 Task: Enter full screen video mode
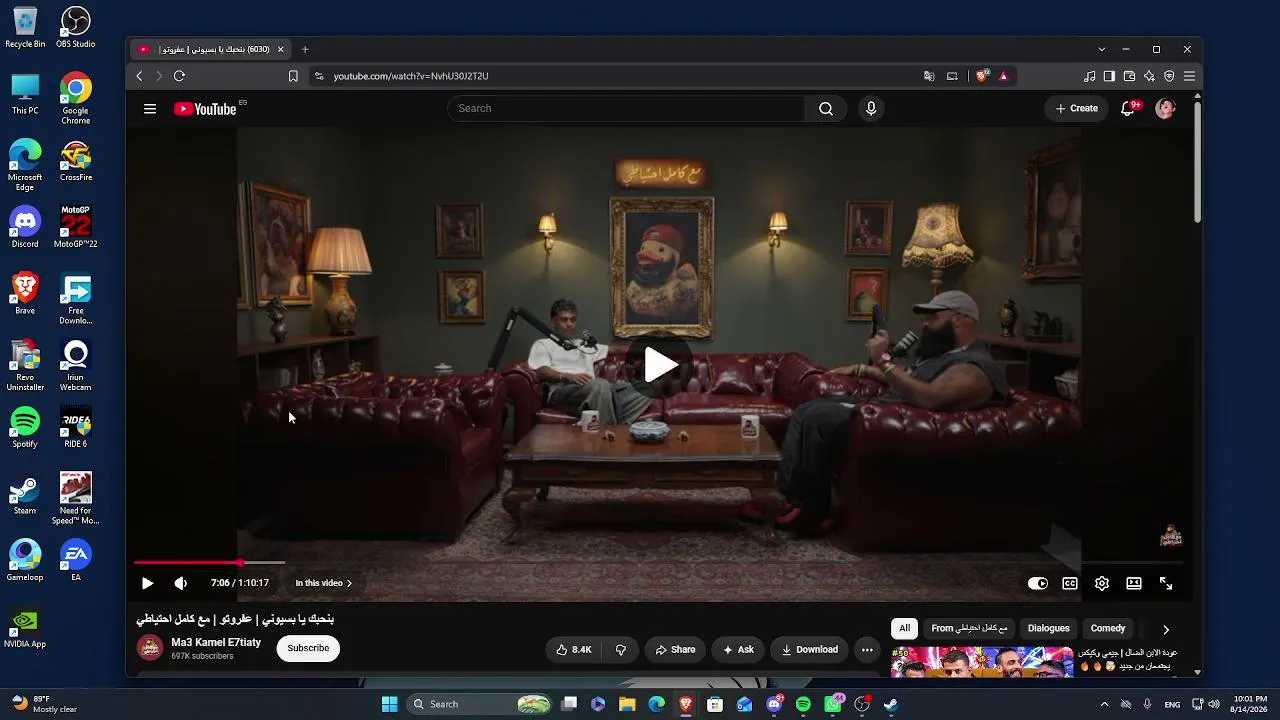1166,583
